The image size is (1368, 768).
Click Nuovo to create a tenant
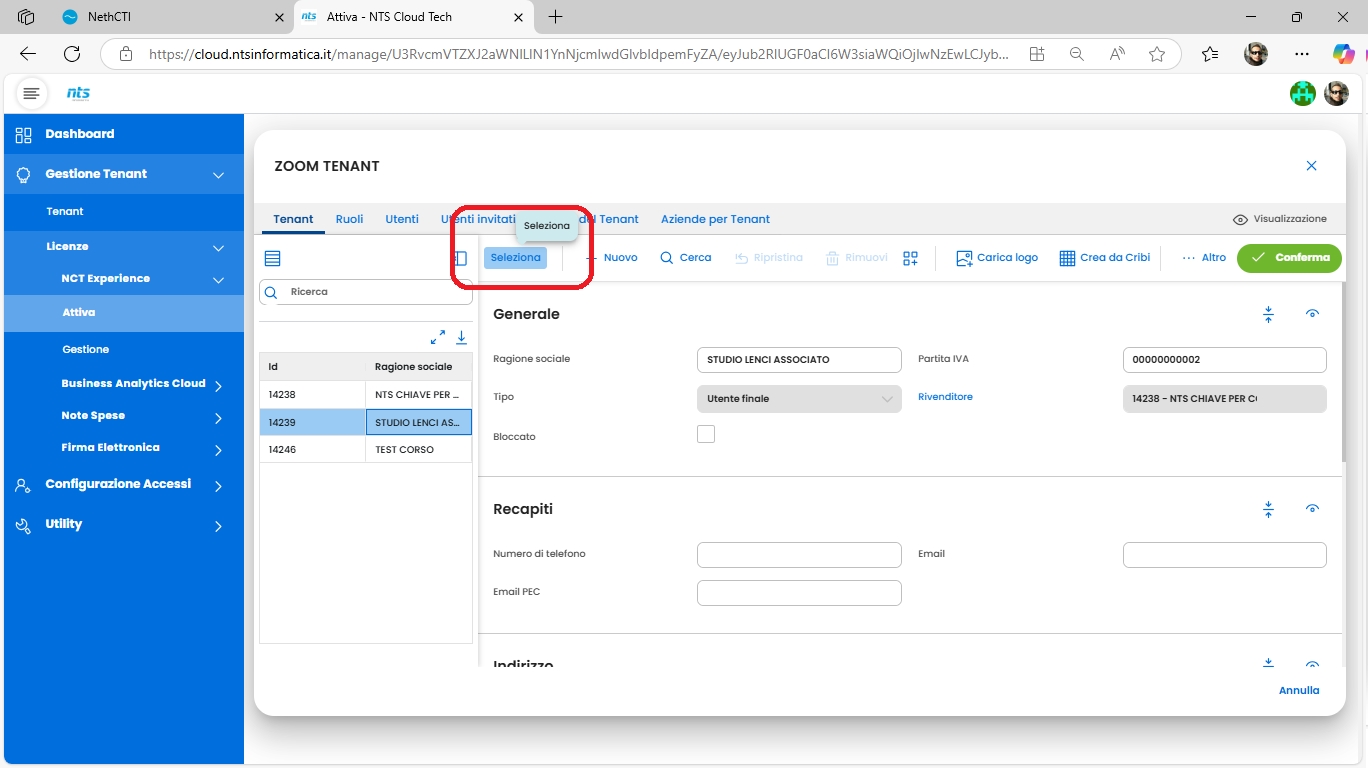click(611, 258)
